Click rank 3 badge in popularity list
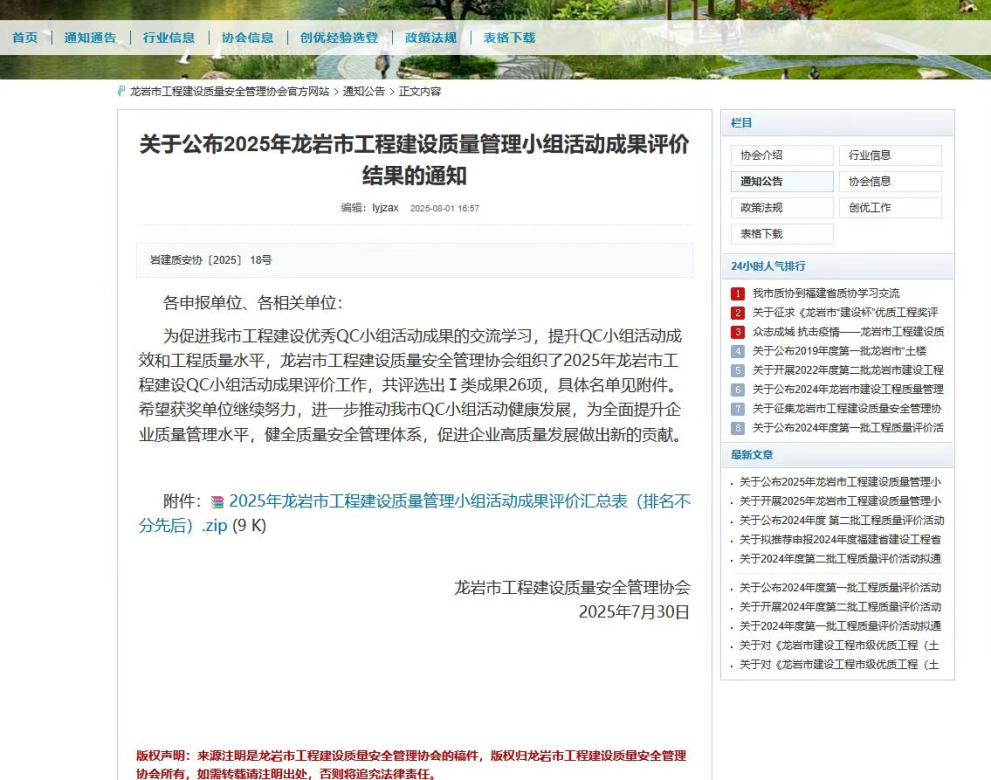Screen dimensions: 991x780 point(738,332)
